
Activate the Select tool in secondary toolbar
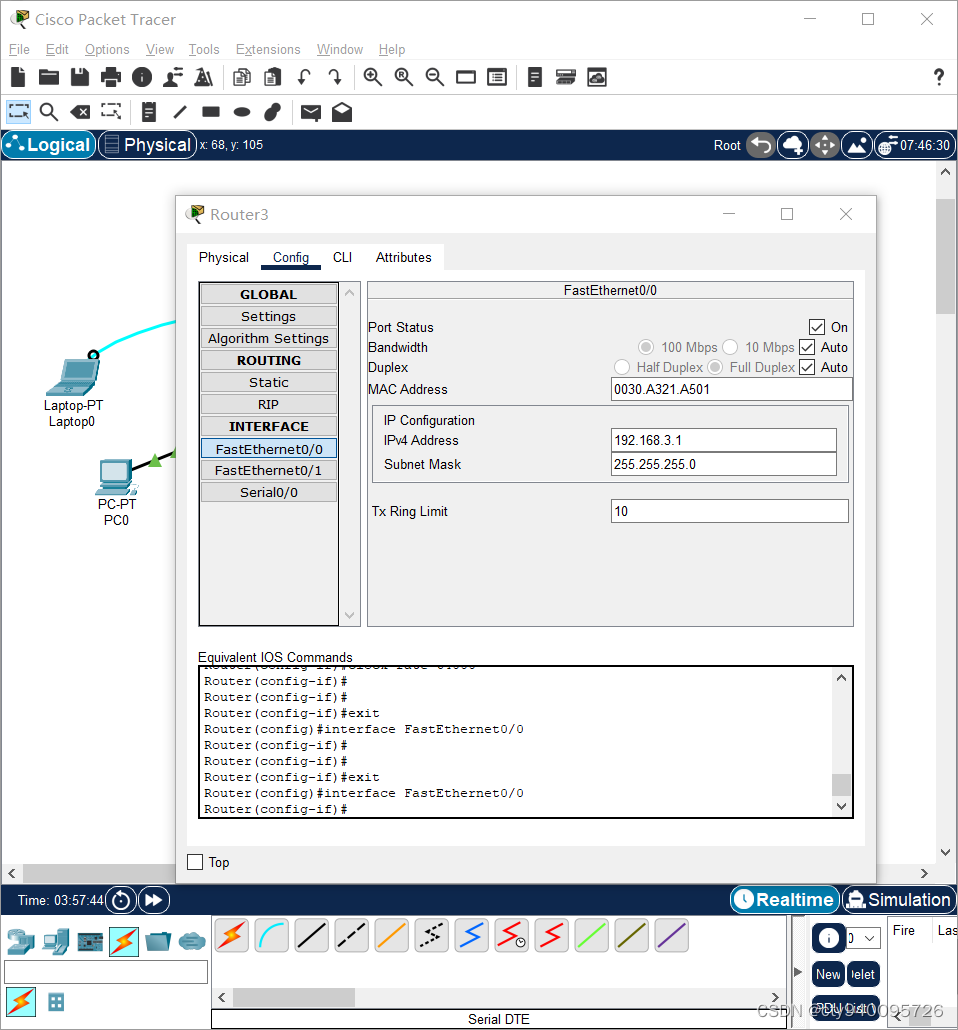point(18,112)
